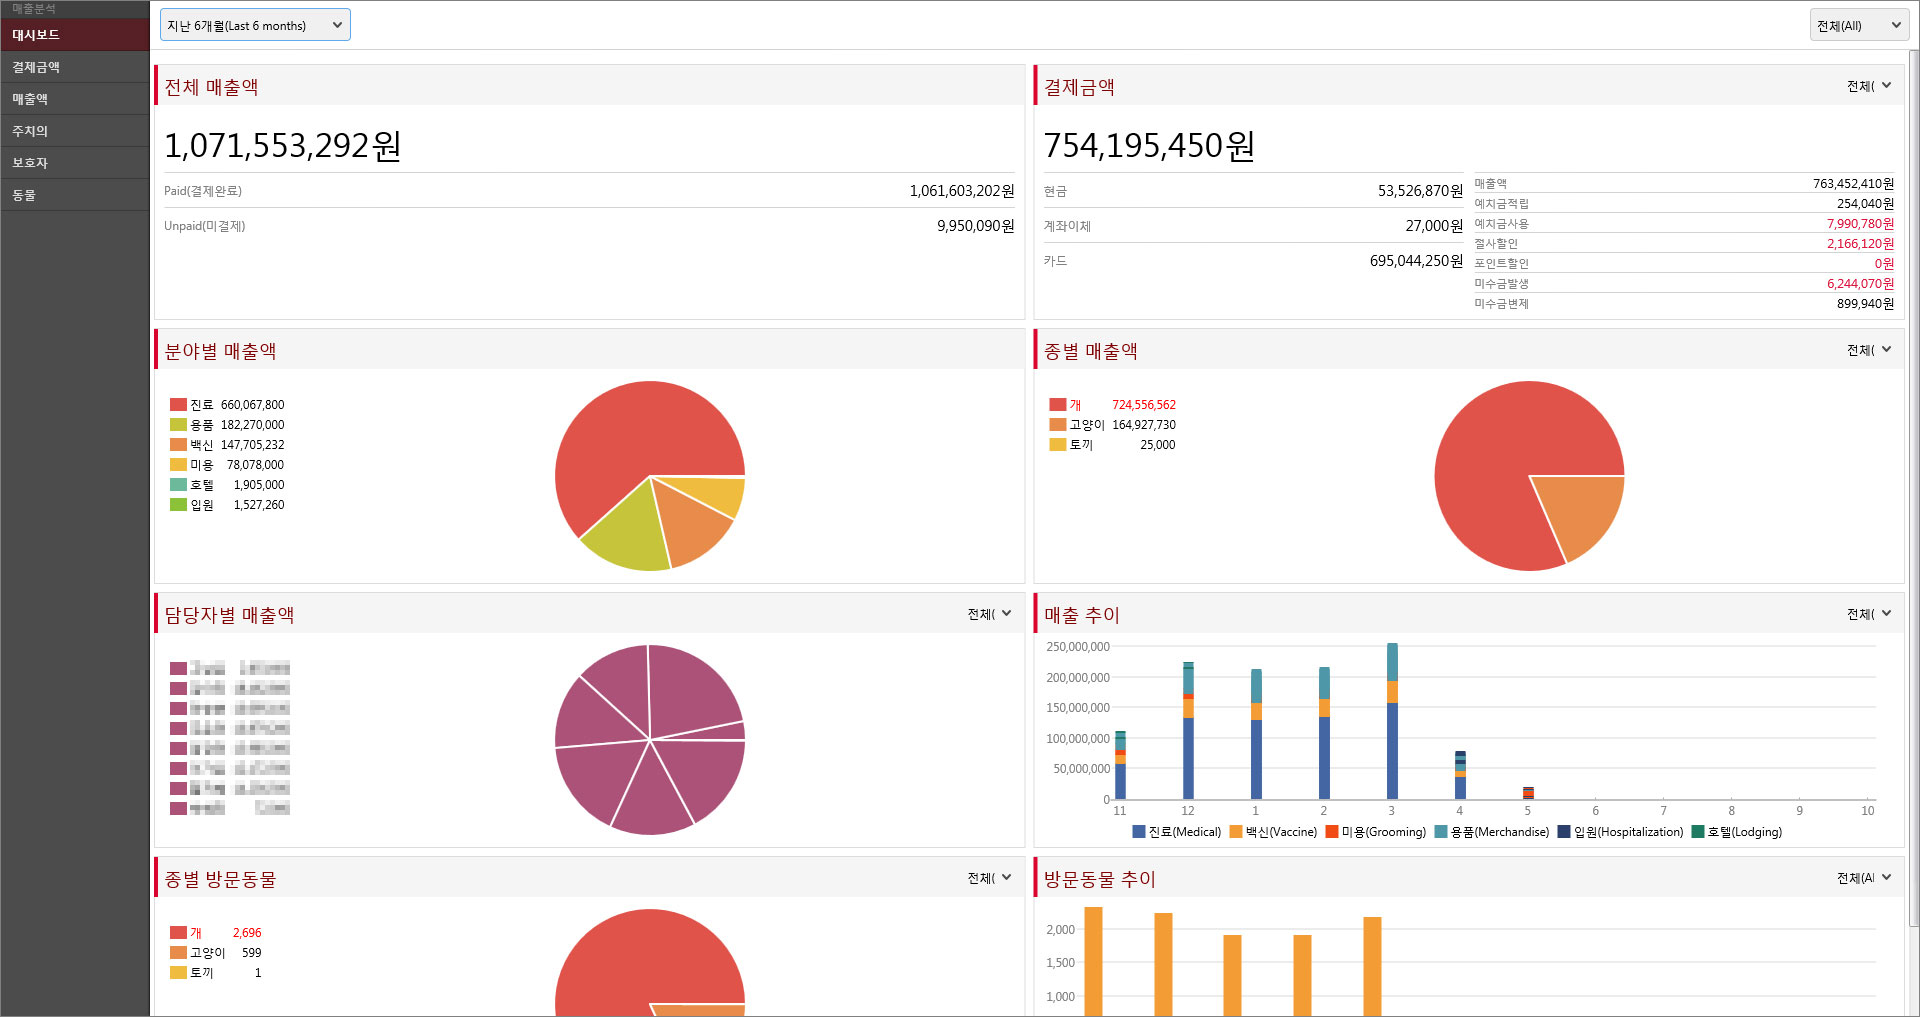Toggle the 호텔(Lodging) chart legend
The image size is (1920, 1017).
(1737, 832)
